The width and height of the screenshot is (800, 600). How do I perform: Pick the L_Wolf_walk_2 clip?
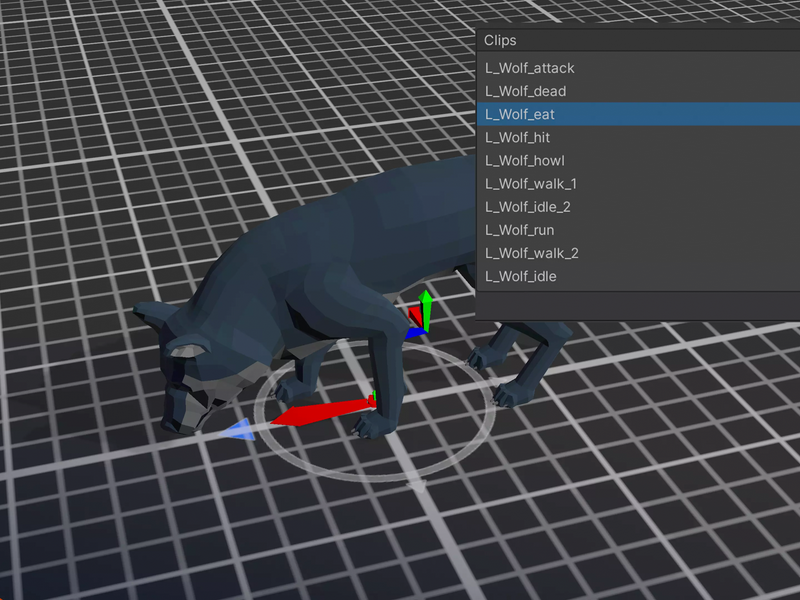coord(638,253)
